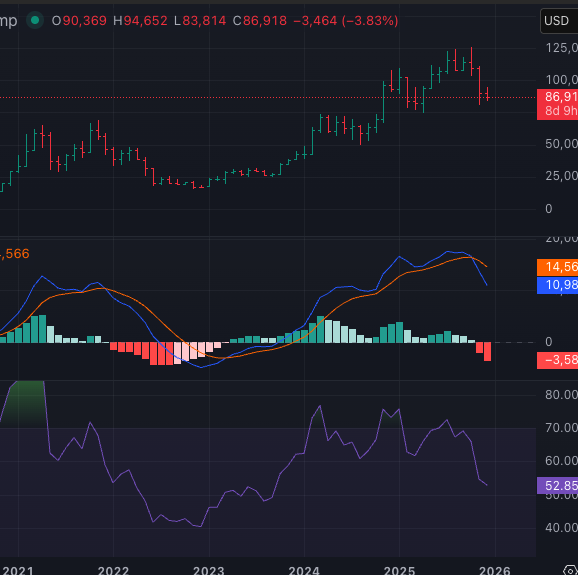Viewport: 578px width, 575px height.
Task: Open chart settings hexagon gear icon
Action: pos(571,570)
